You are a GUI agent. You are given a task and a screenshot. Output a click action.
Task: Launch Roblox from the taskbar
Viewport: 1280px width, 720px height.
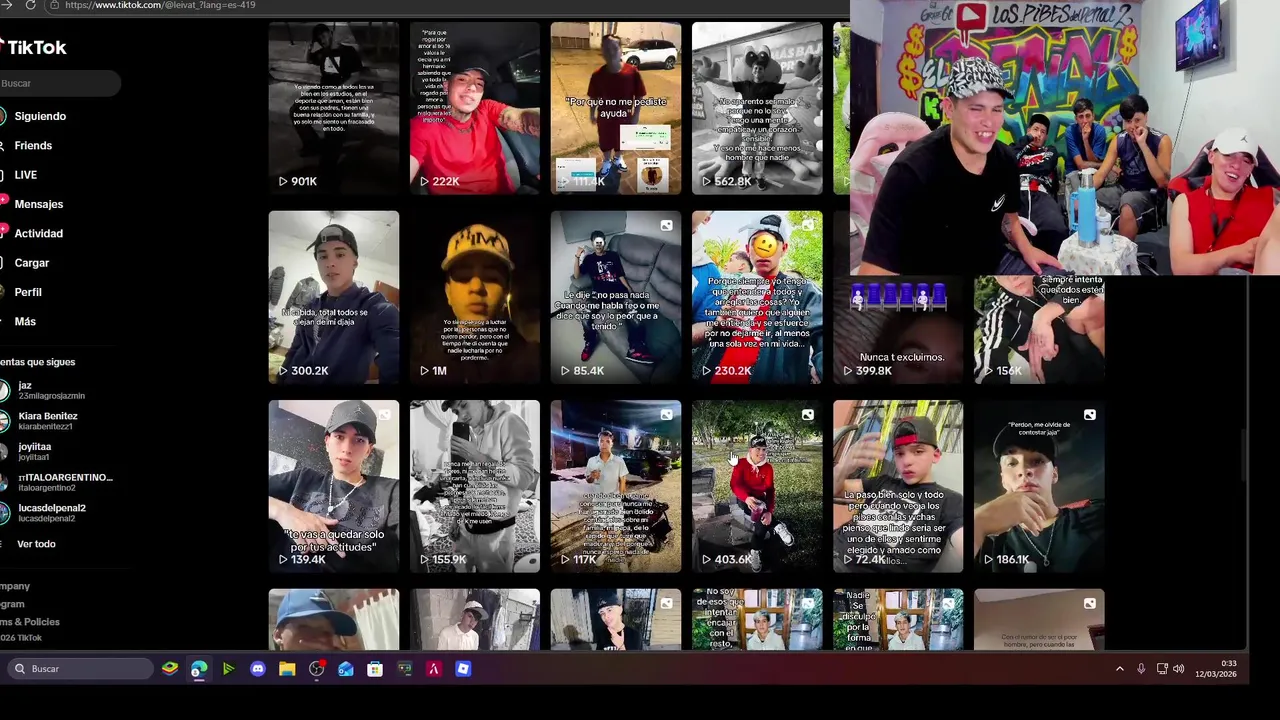pyautogui.click(x=463, y=669)
